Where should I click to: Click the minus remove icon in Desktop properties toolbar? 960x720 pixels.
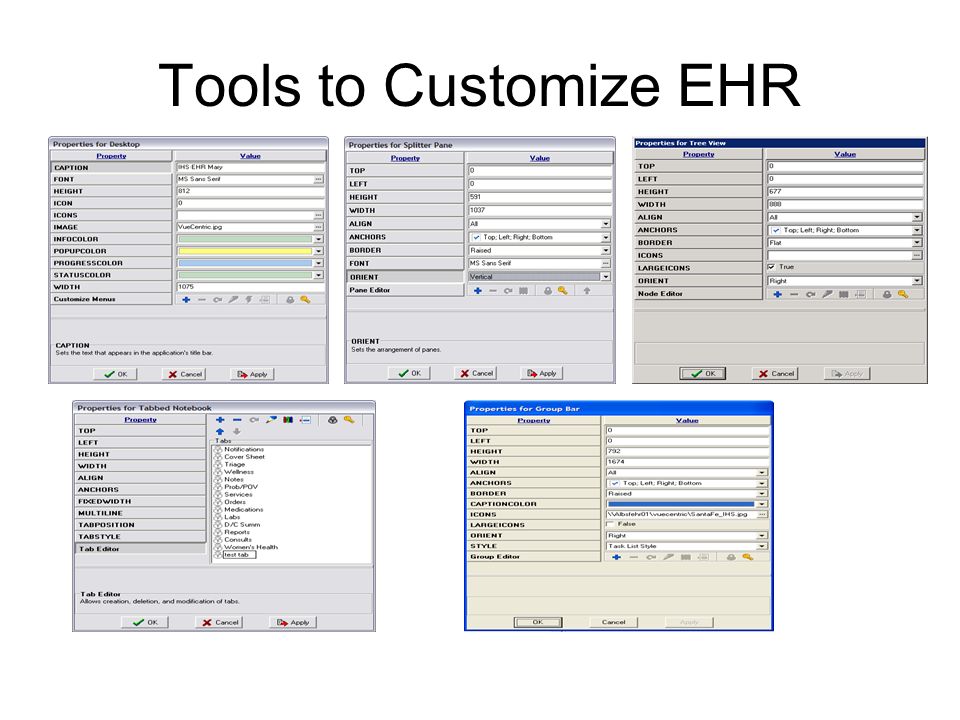(201, 299)
